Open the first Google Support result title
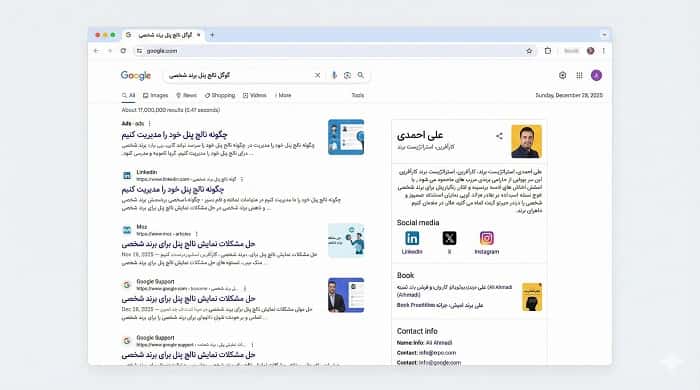This screenshot has width=700, height=390. coord(188,299)
